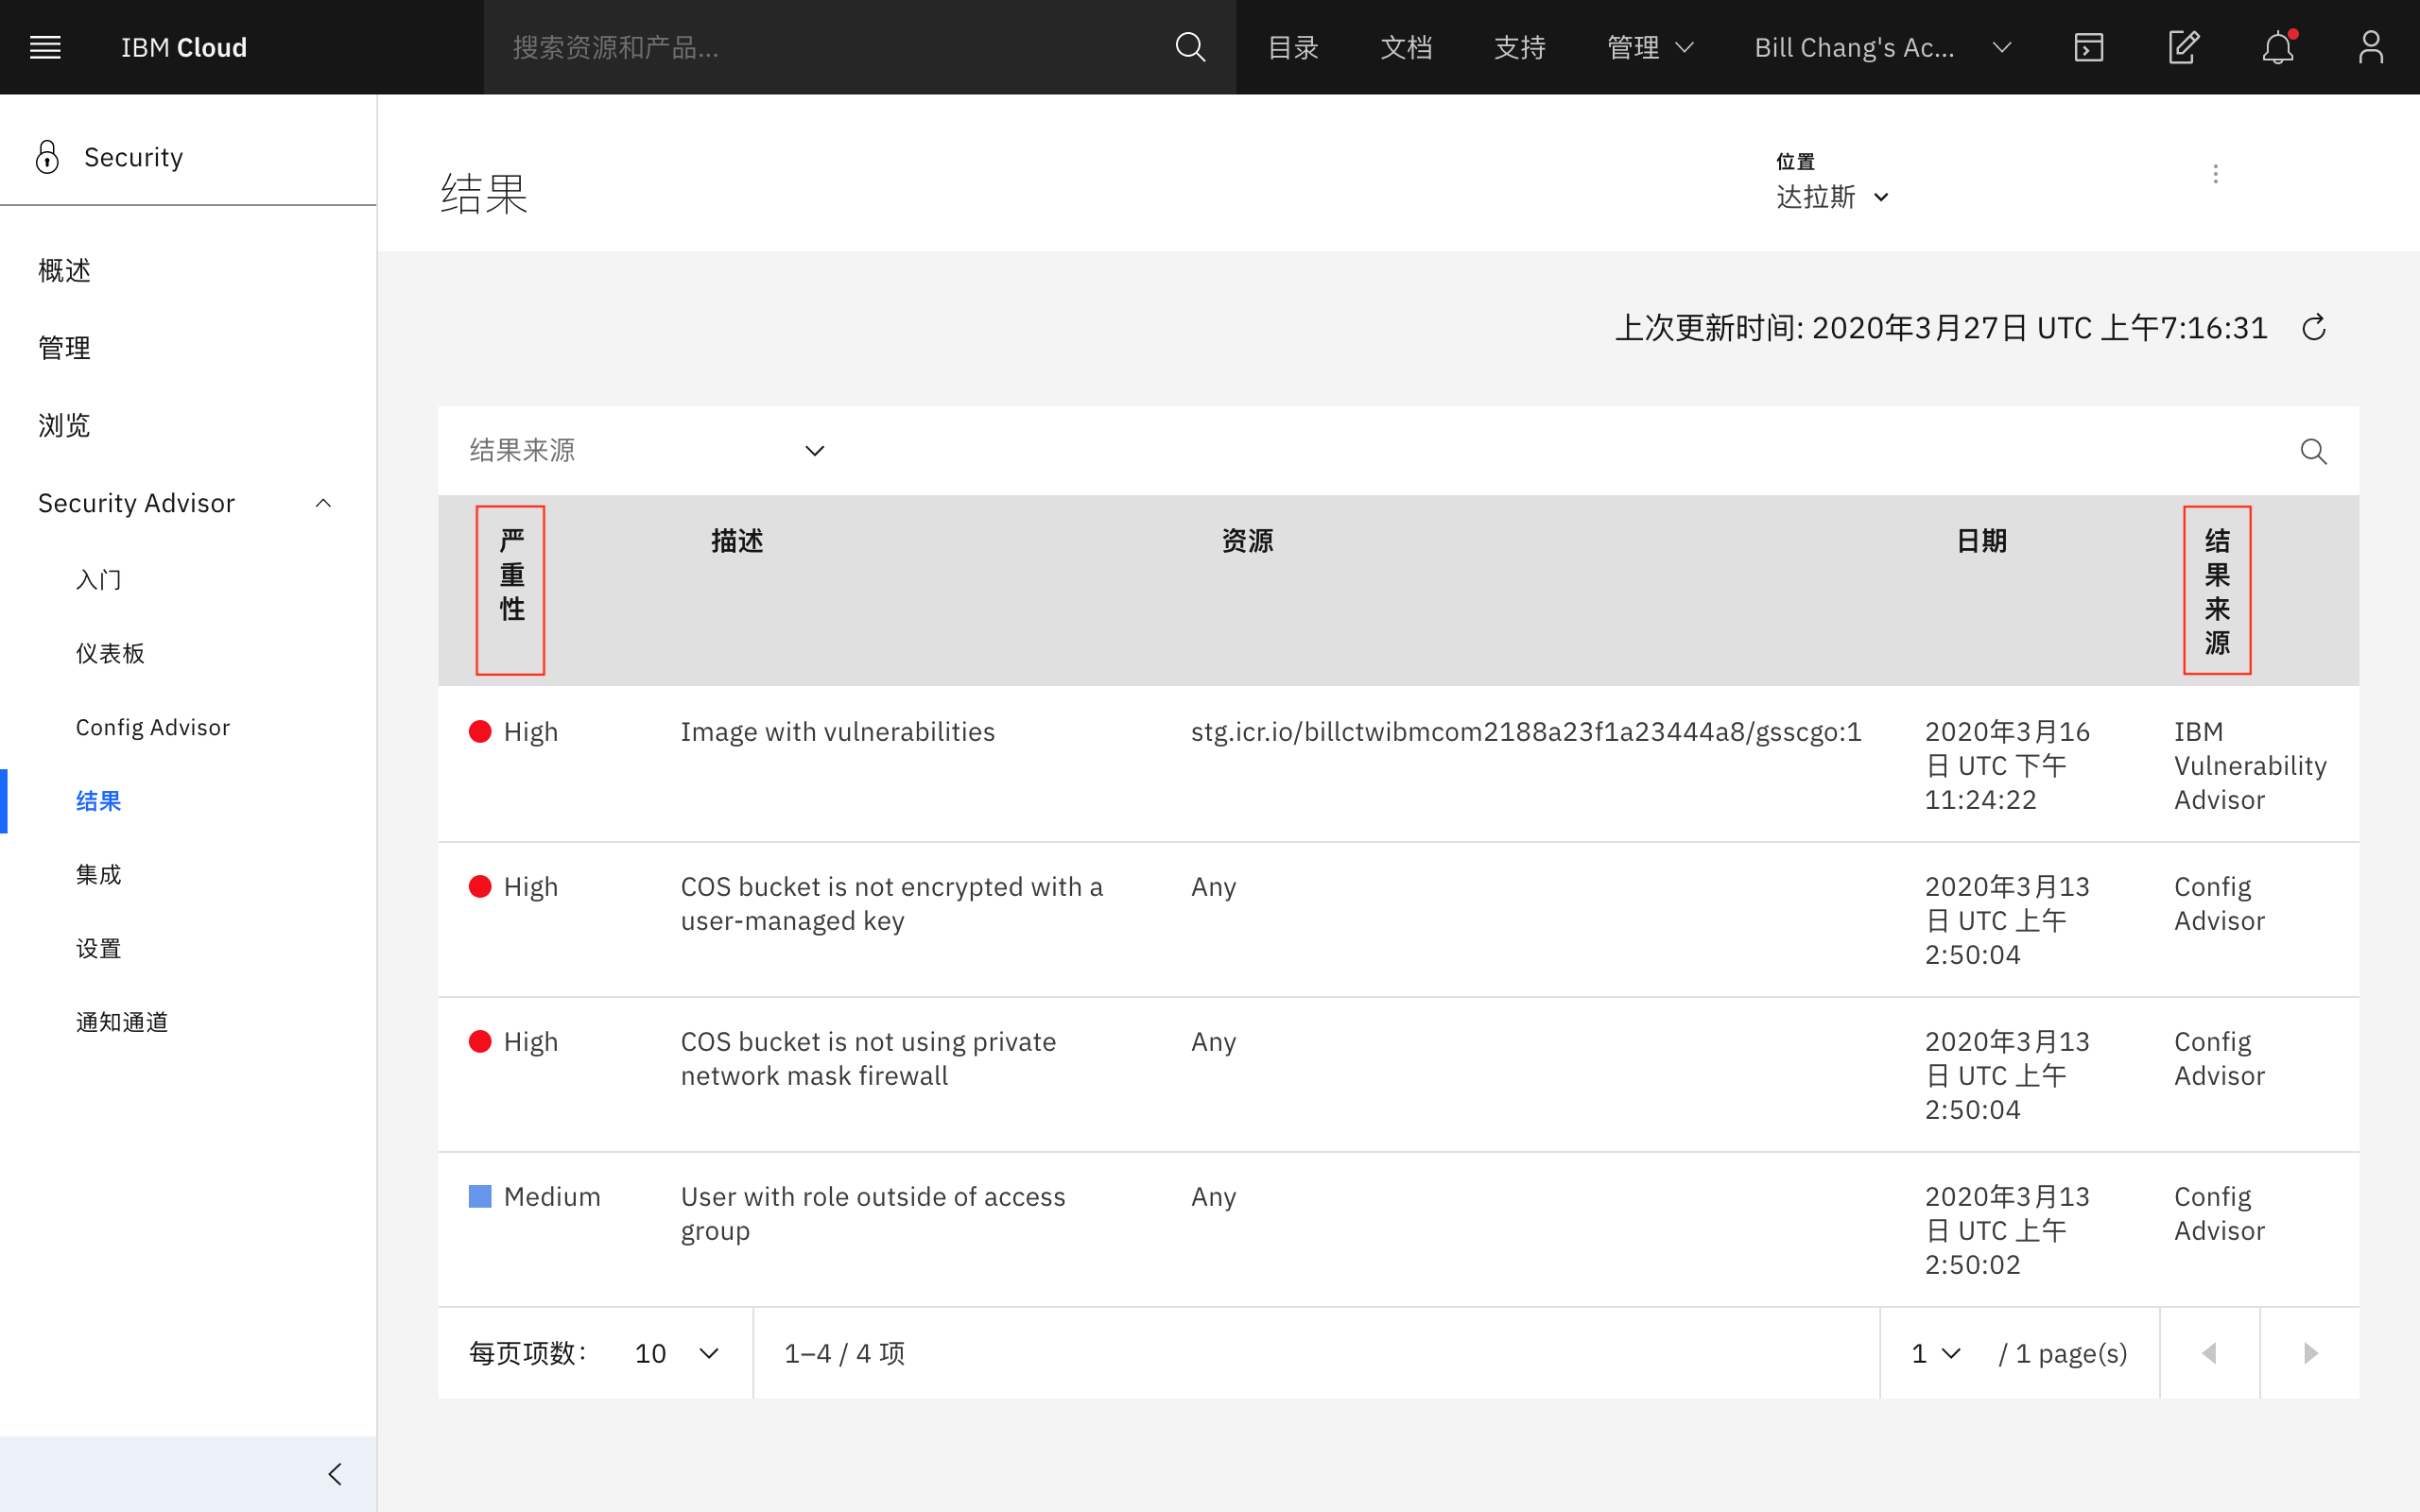Open the 达拉斯 location dropdown
The width and height of the screenshot is (2420, 1512).
(1831, 197)
